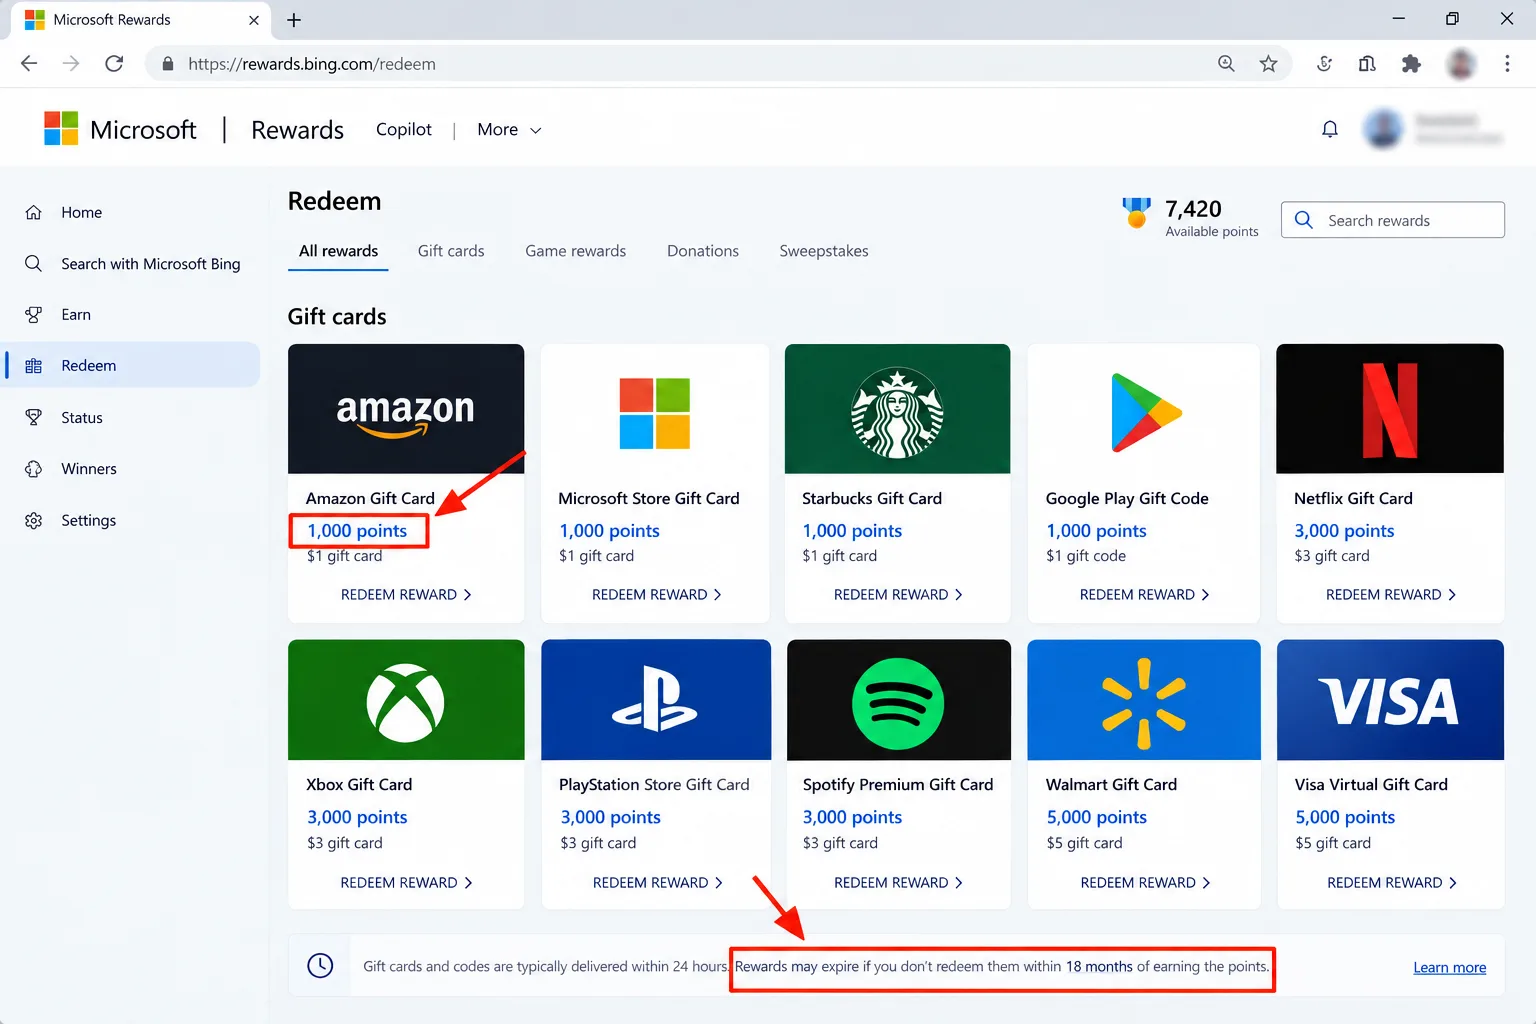1536x1024 pixels.
Task: Expand the More dropdown menu
Action: pyautogui.click(x=509, y=130)
